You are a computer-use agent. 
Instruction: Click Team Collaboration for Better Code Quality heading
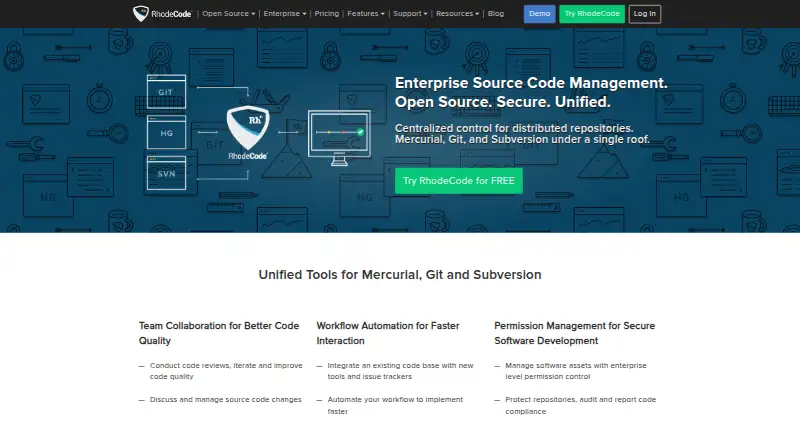(x=219, y=333)
